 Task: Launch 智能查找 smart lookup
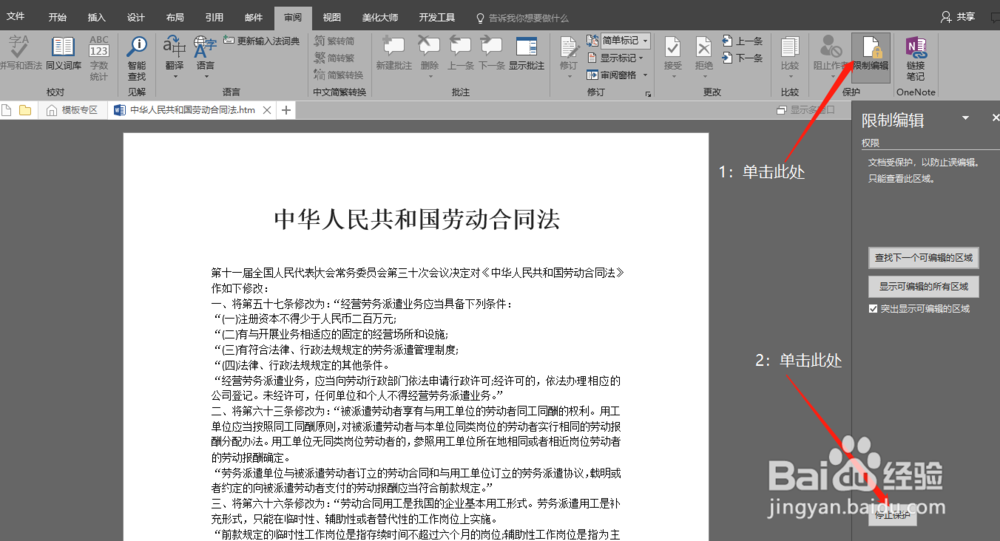click(136, 58)
